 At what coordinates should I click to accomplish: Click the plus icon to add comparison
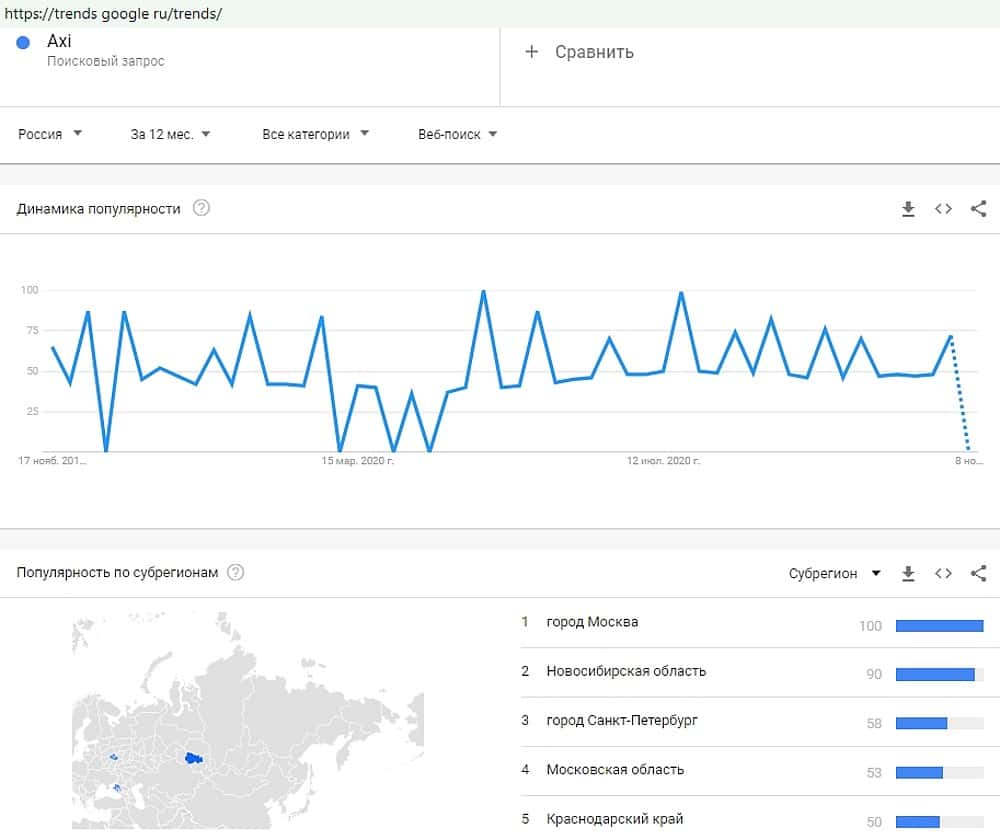[x=531, y=52]
